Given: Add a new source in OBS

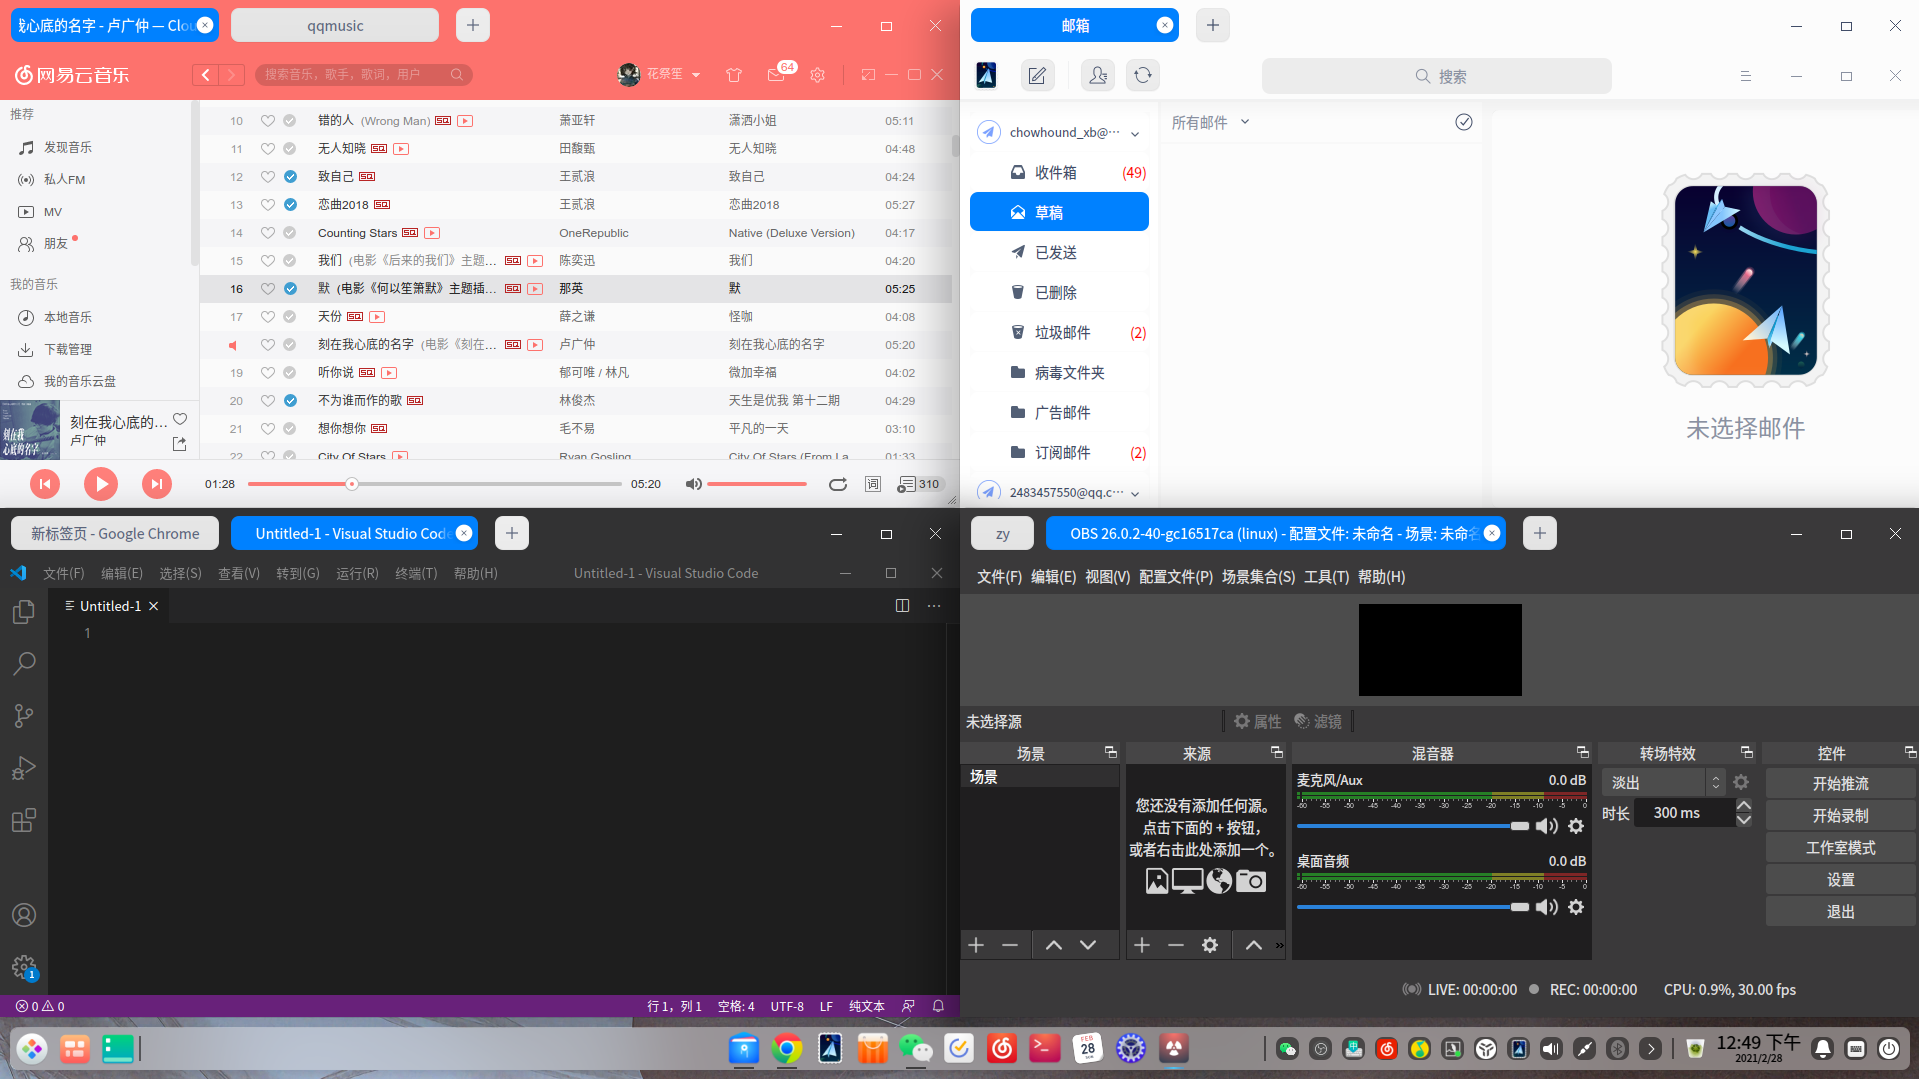Looking at the screenshot, I should click(1142, 945).
